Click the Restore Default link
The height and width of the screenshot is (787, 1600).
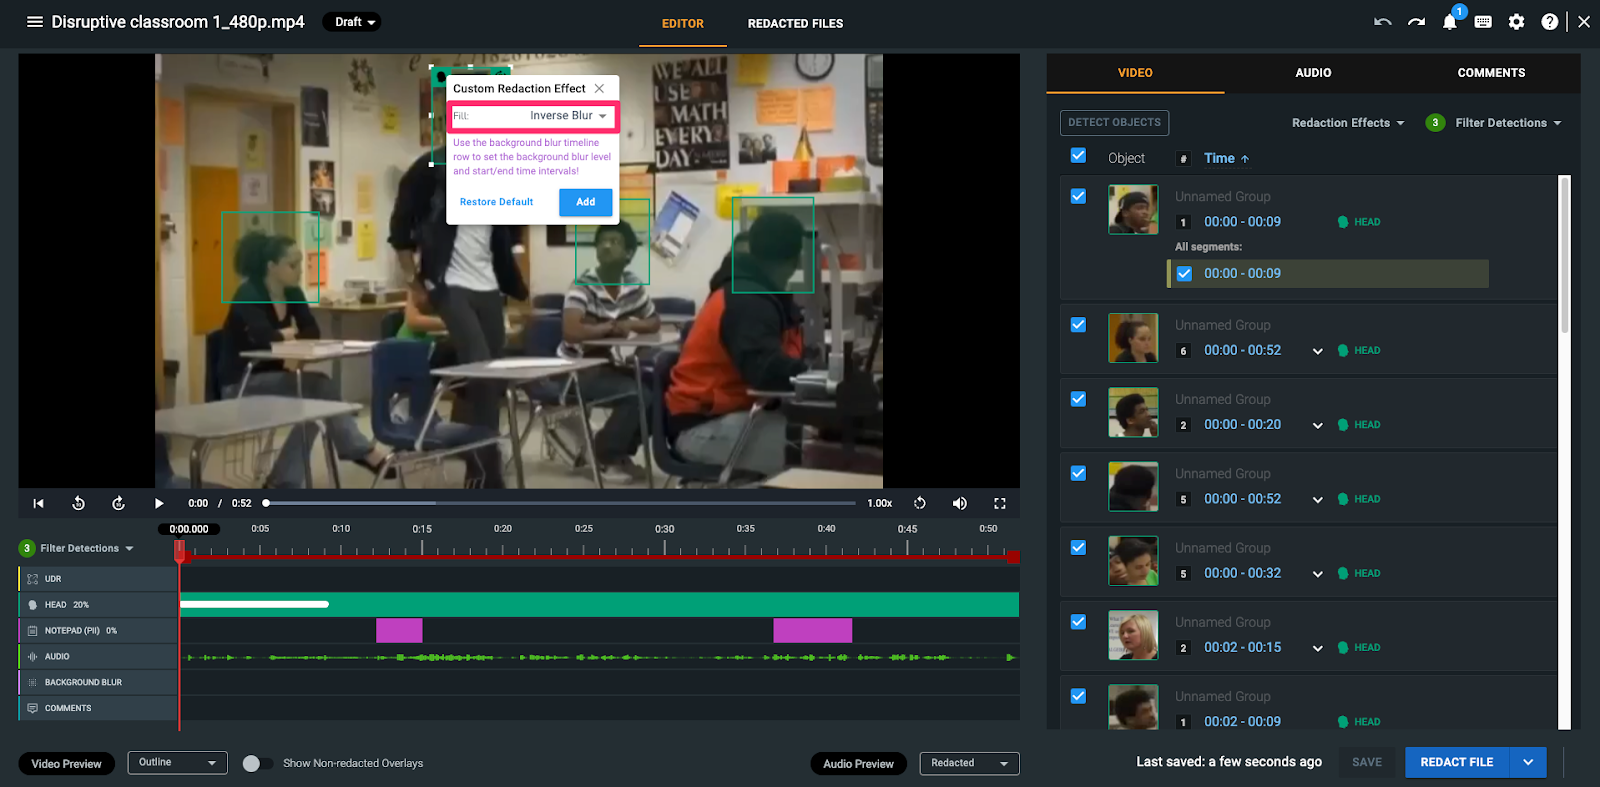pos(496,202)
